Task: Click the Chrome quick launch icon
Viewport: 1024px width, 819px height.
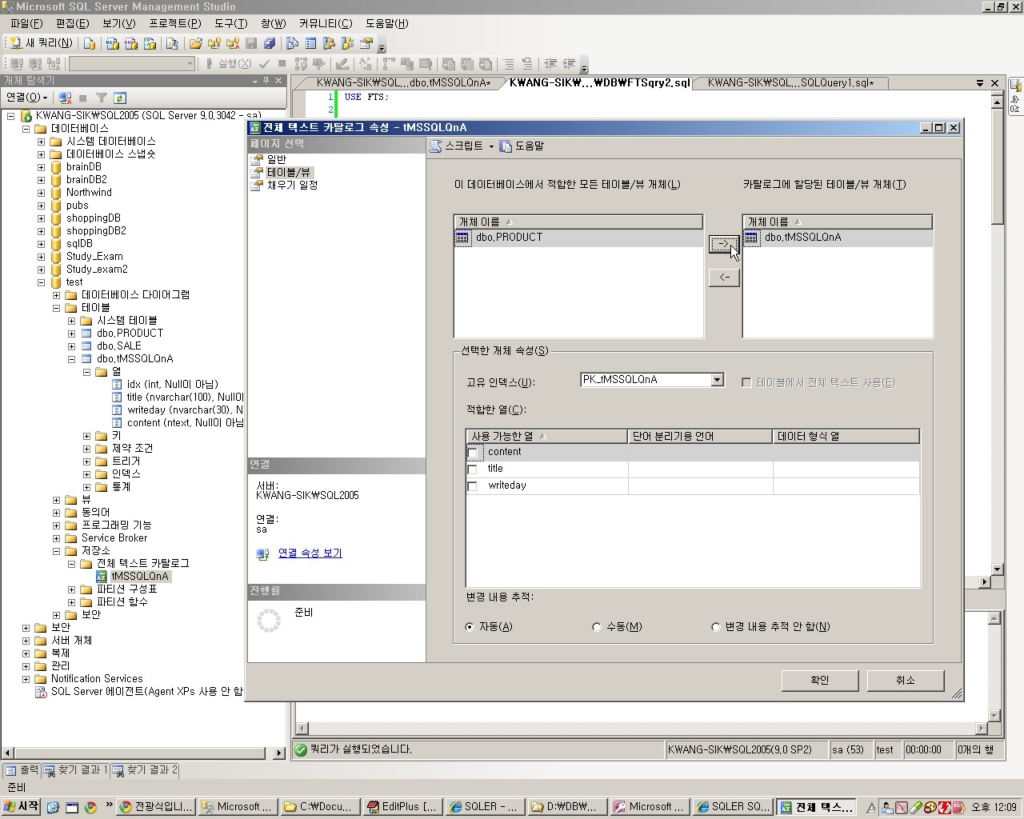Action: click(90, 807)
